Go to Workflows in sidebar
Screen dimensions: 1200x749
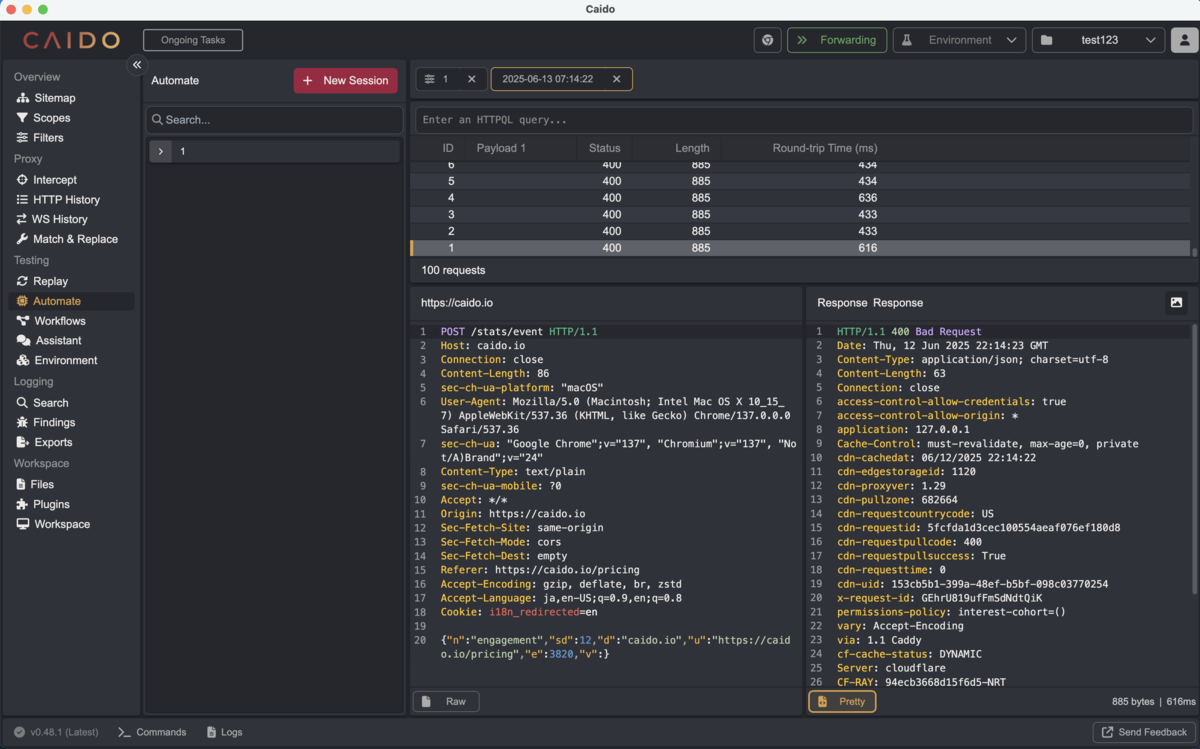(x=59, y=321)
